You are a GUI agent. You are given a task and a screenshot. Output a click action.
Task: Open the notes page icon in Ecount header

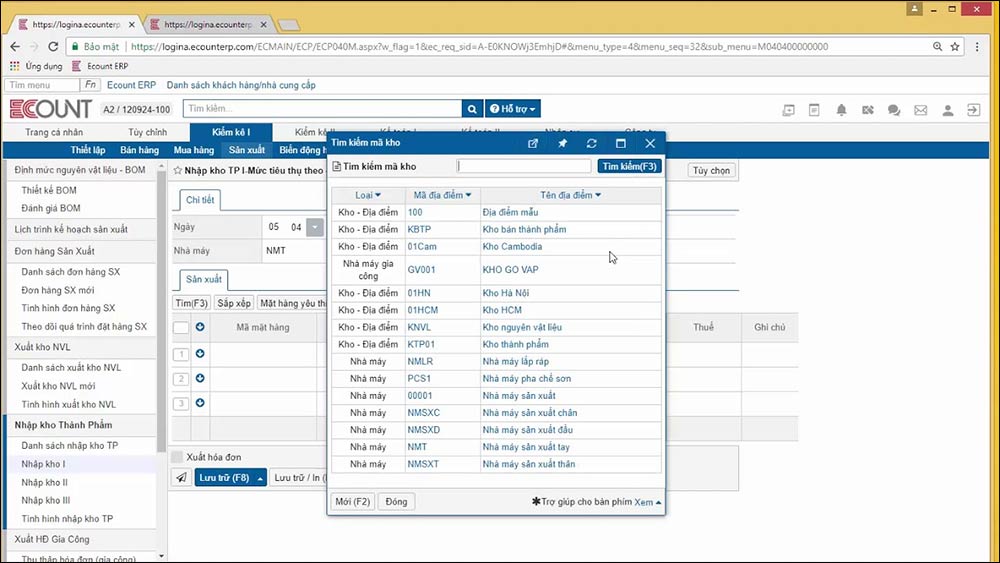(814, 110)
